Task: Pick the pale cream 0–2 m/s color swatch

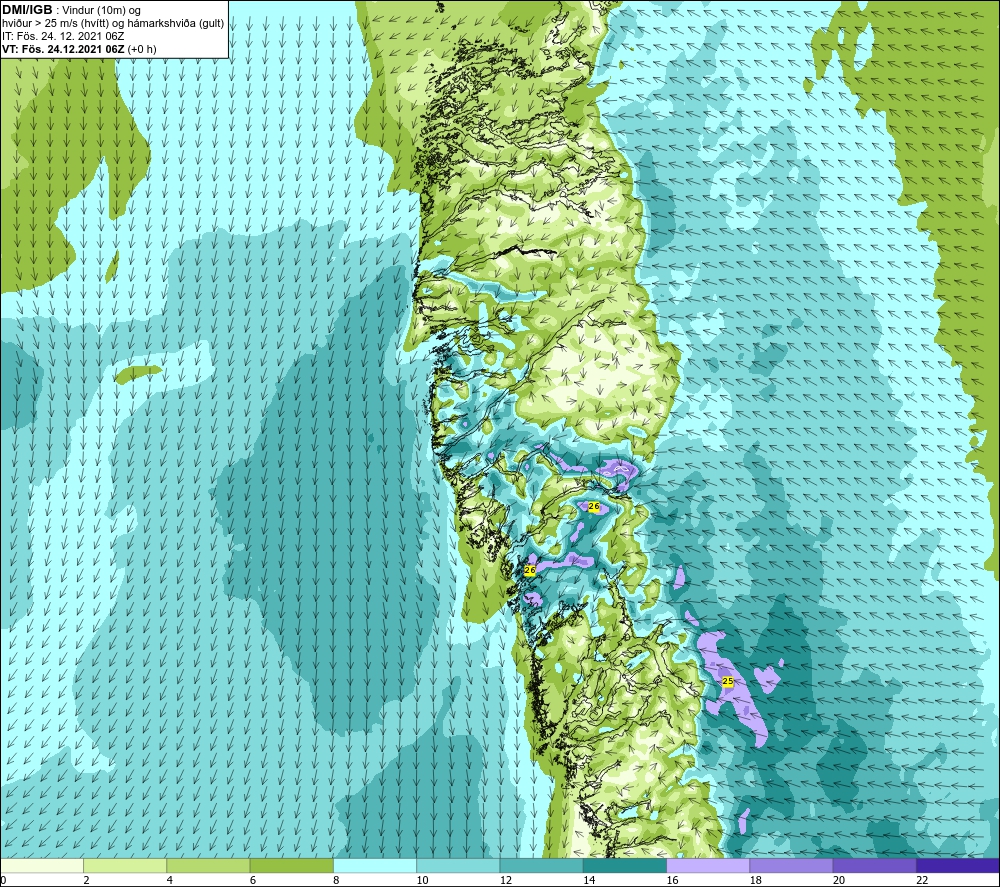Action: tap(42, 866)
